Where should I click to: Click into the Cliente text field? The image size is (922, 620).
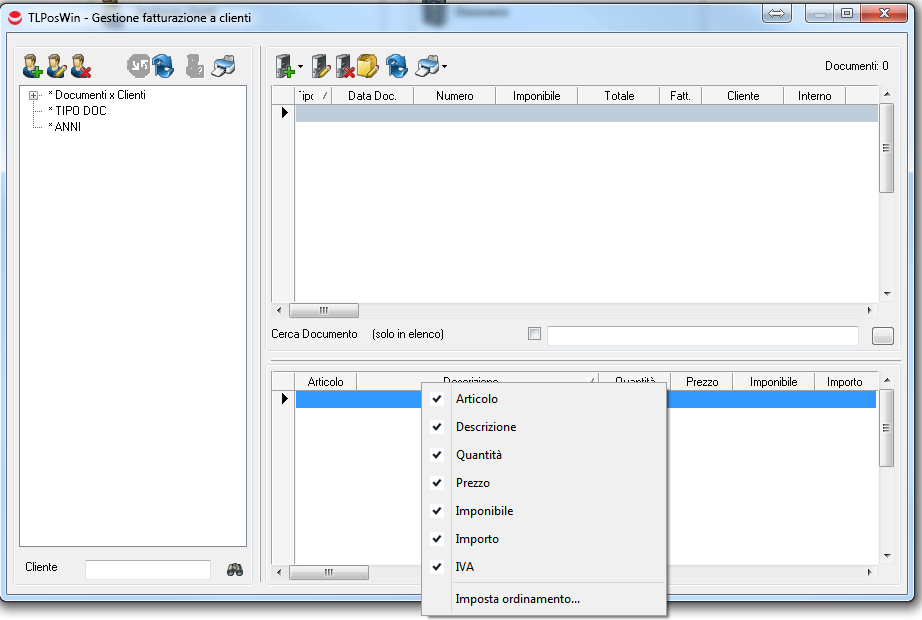pyautogui.click(x=148, y=569)
